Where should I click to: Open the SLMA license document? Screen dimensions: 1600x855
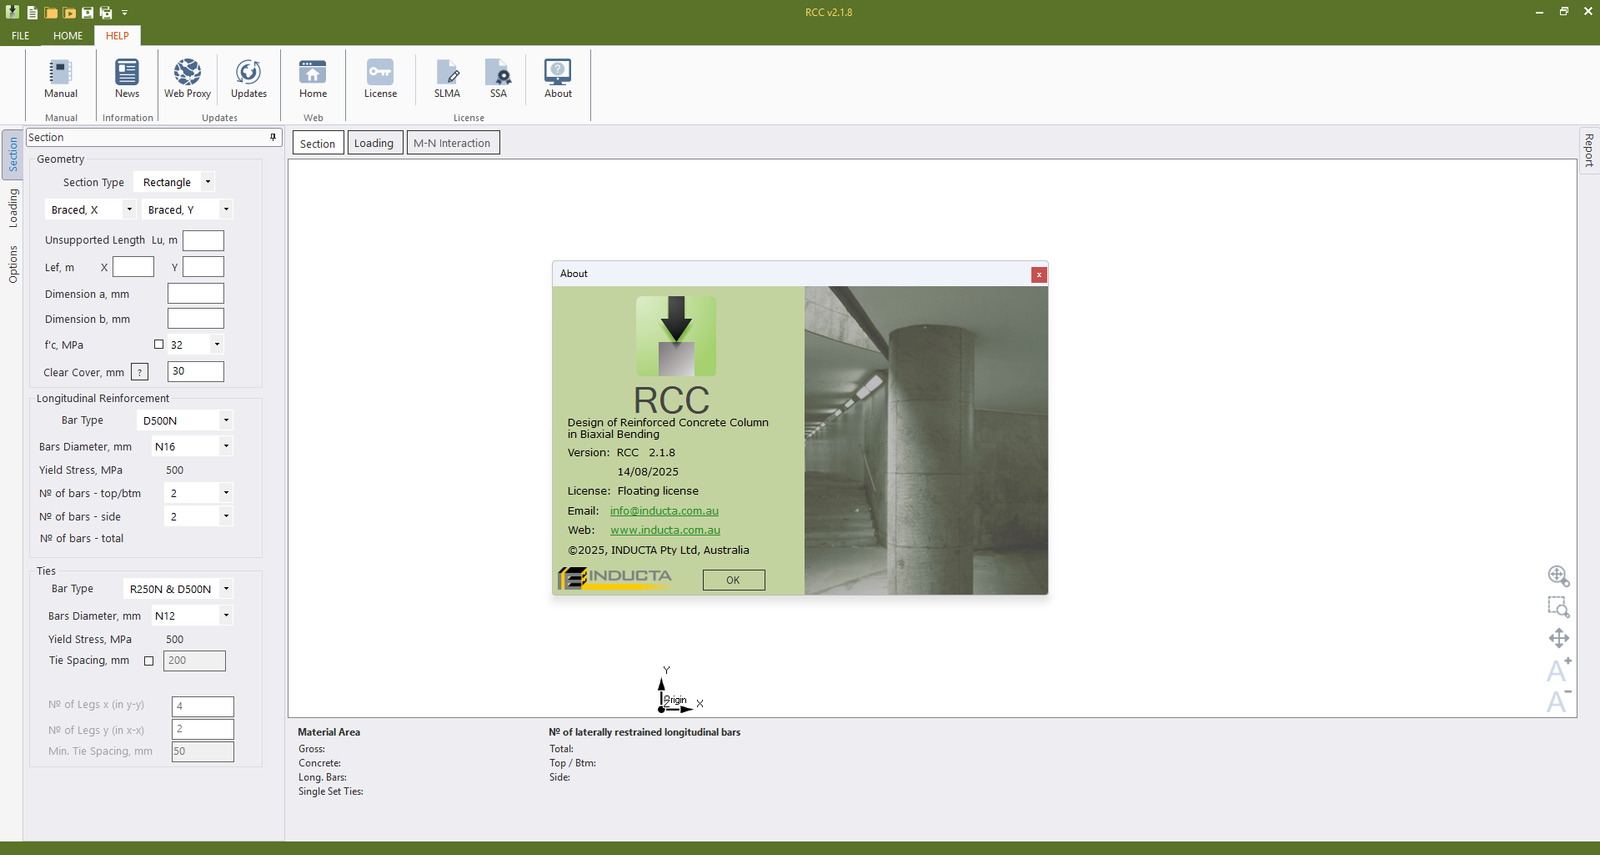point(447,79)
